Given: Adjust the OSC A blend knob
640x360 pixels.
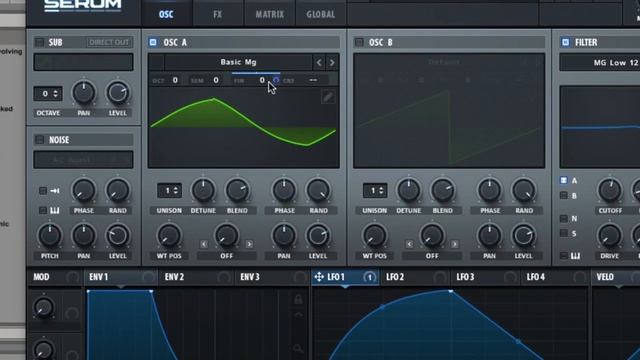Looking at the screenshot, I should (237, 191).
